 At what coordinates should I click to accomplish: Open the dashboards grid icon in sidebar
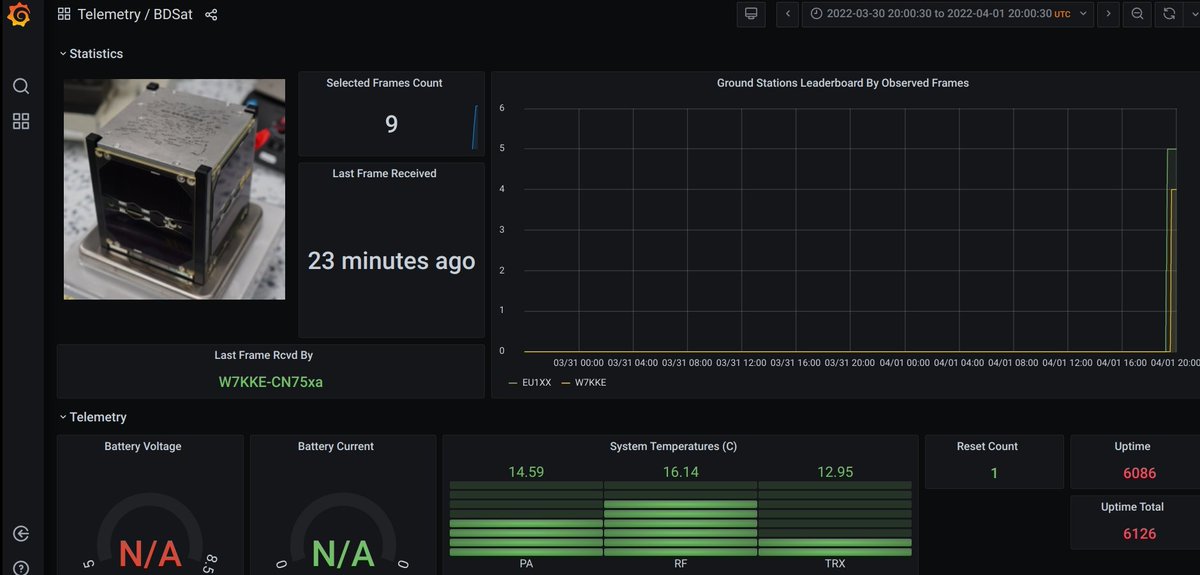tap(21, 121)
